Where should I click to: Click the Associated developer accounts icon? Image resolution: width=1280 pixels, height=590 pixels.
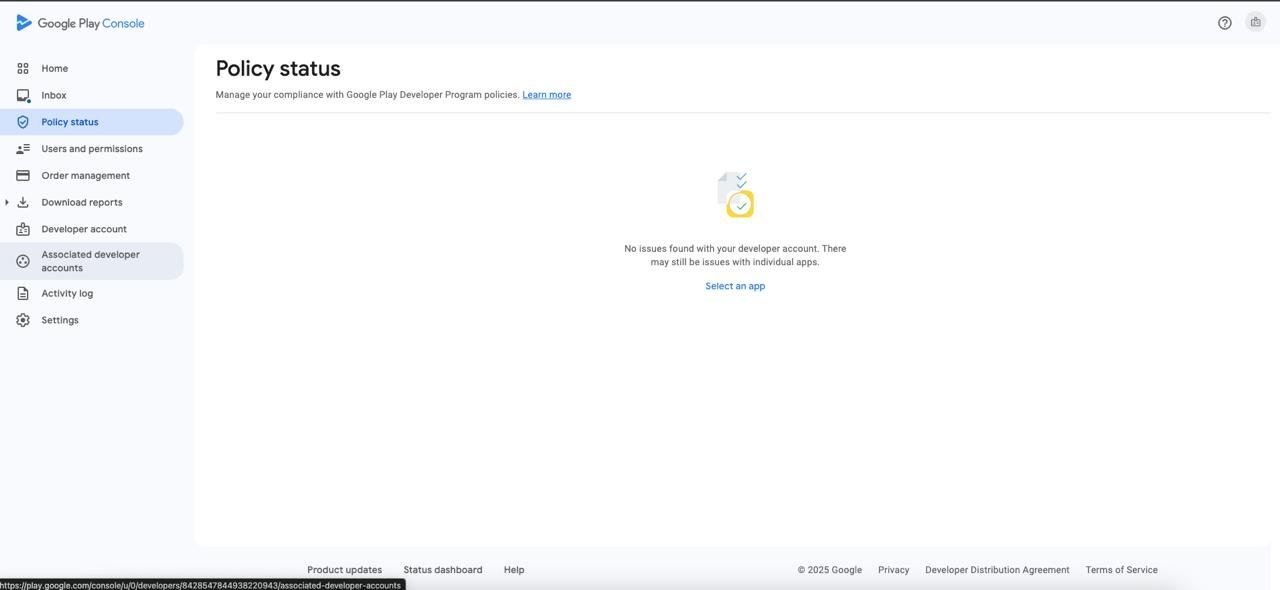click(23, 261)
